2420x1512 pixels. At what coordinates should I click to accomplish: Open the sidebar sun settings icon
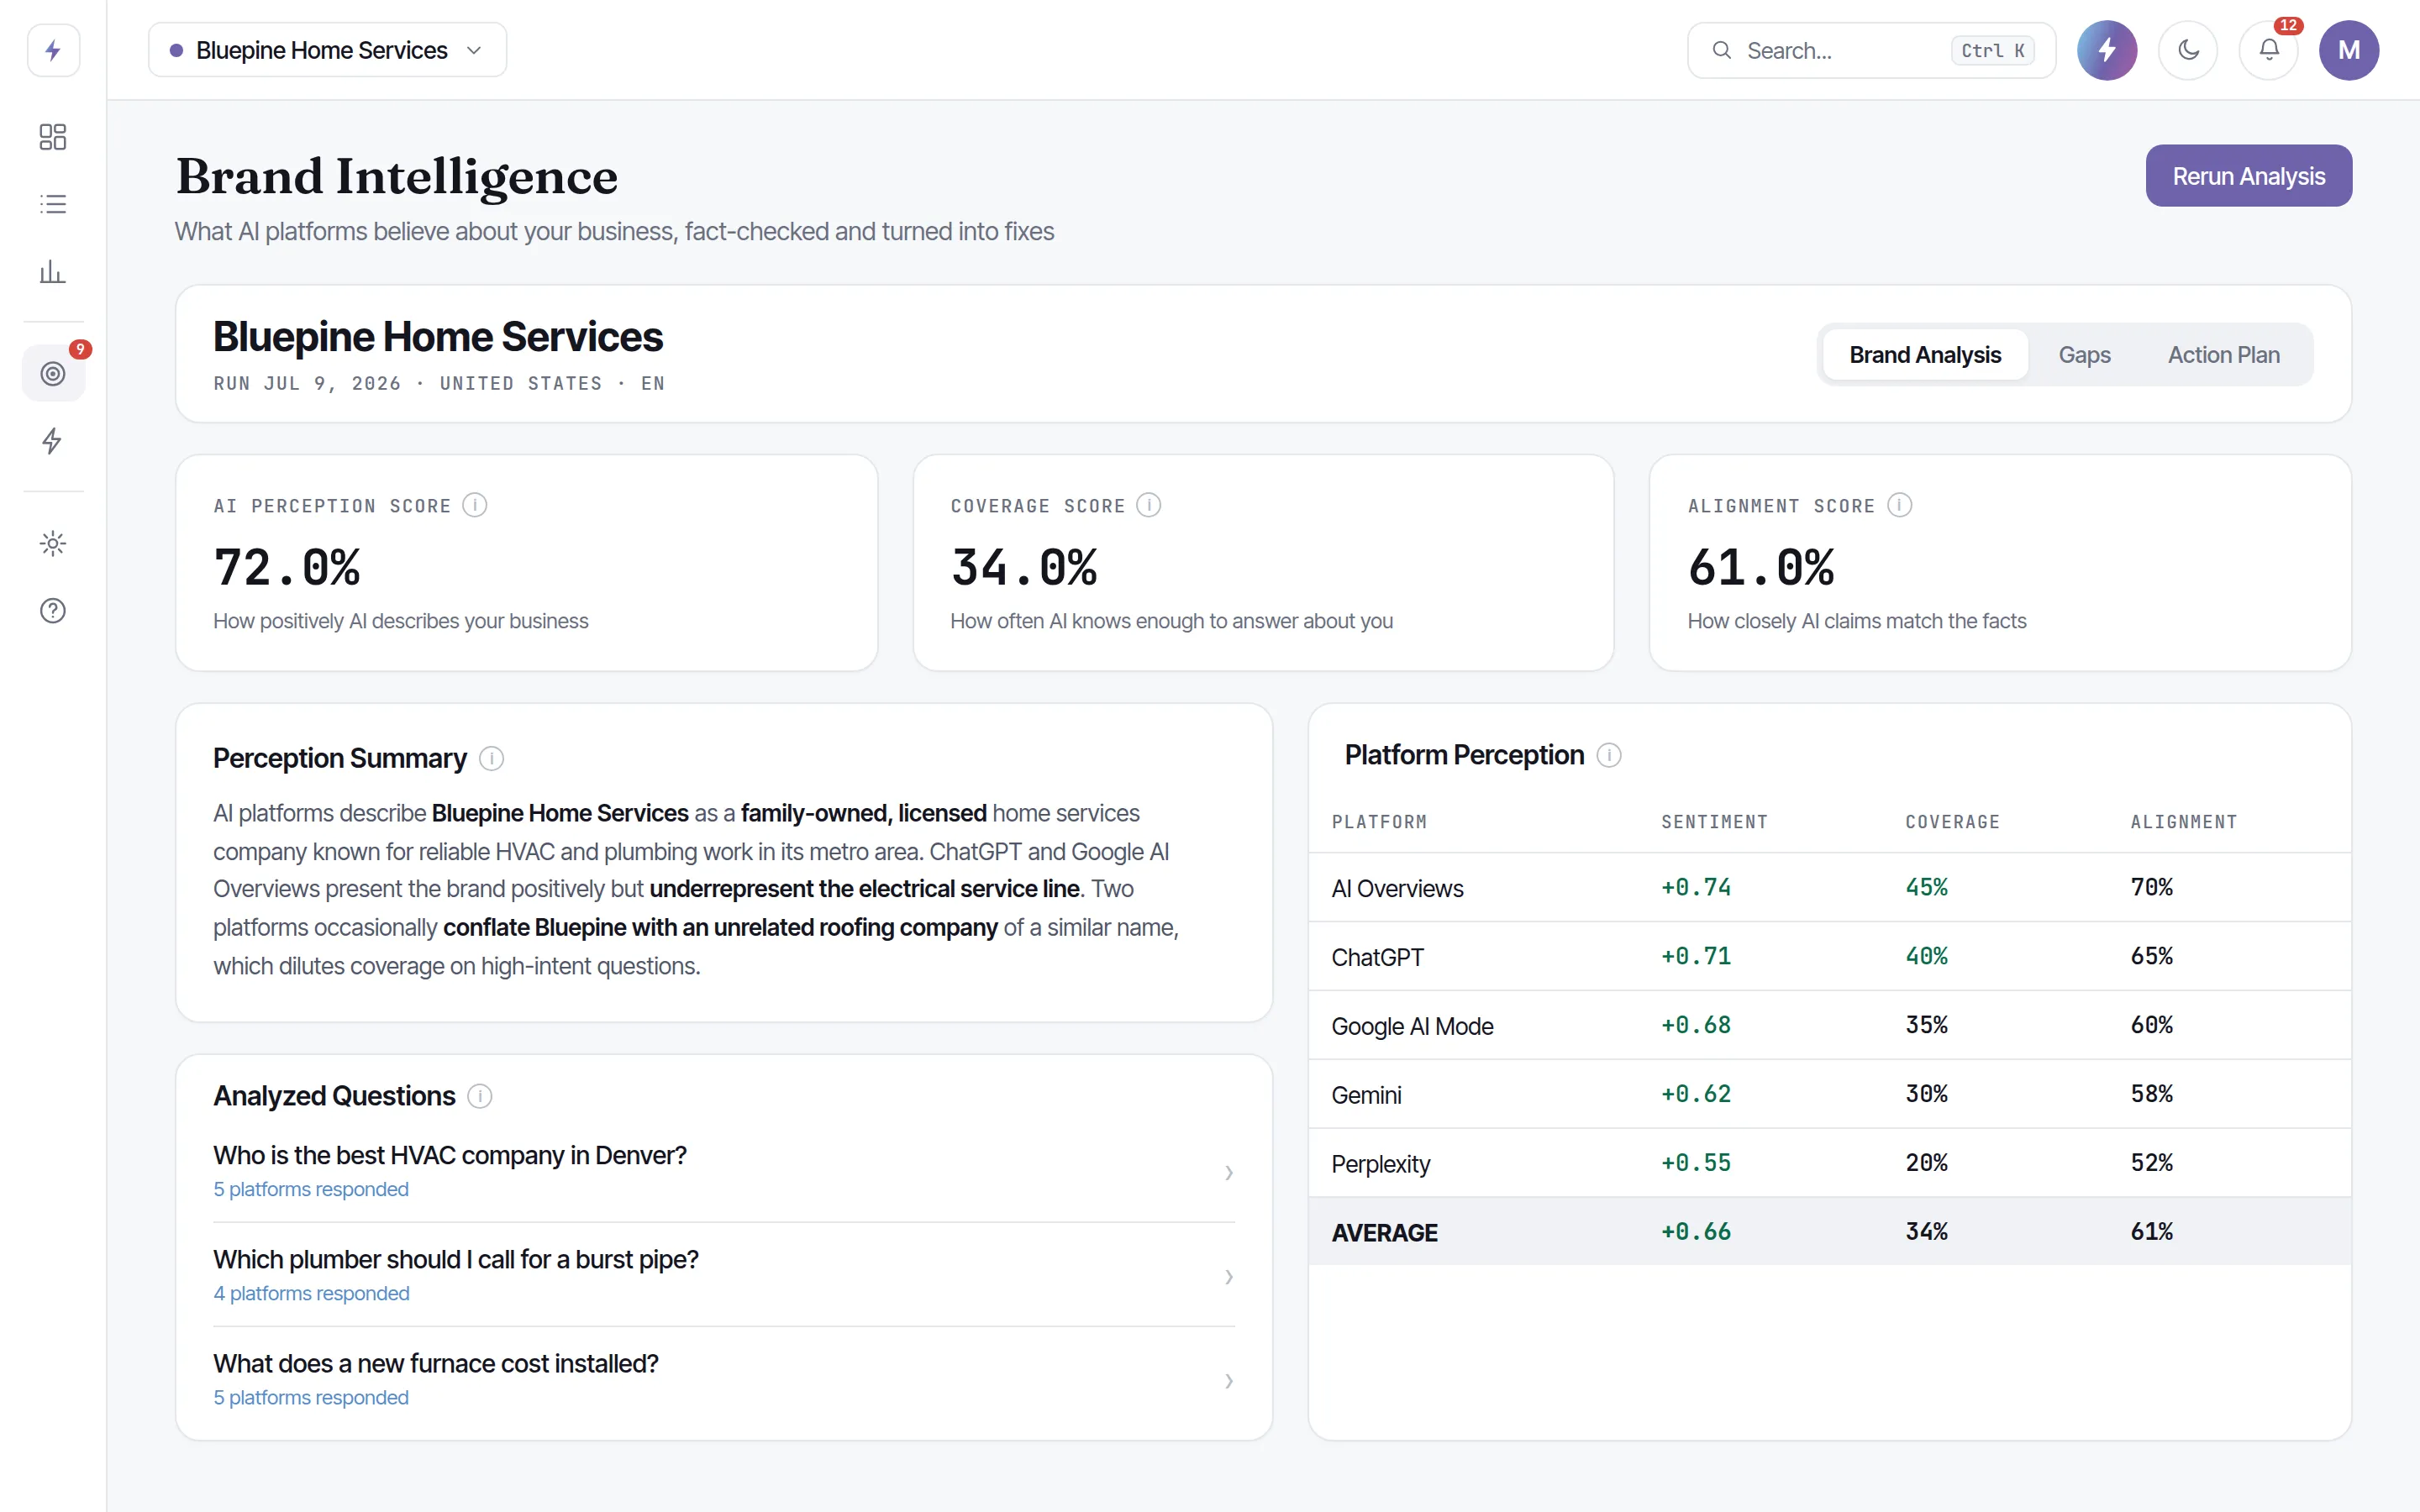pyautogui.click(x=53, y=543)
